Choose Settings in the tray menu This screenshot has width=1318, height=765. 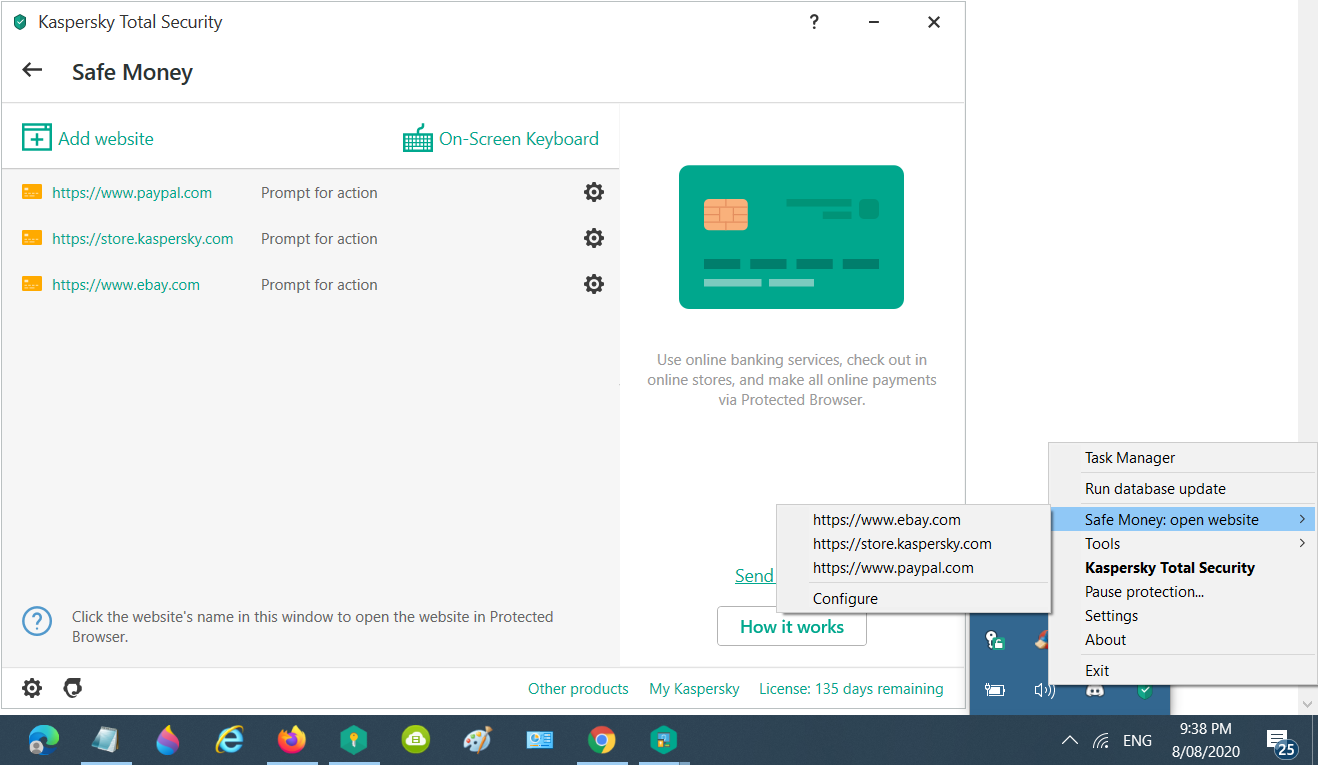(x=1111, y=615)
